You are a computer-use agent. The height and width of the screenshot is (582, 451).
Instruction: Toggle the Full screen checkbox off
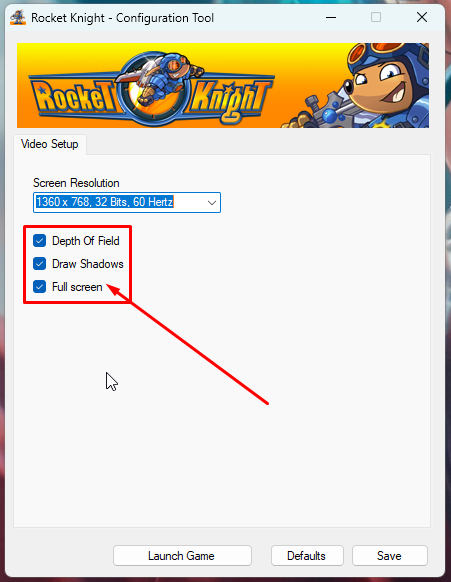[39, 287]
